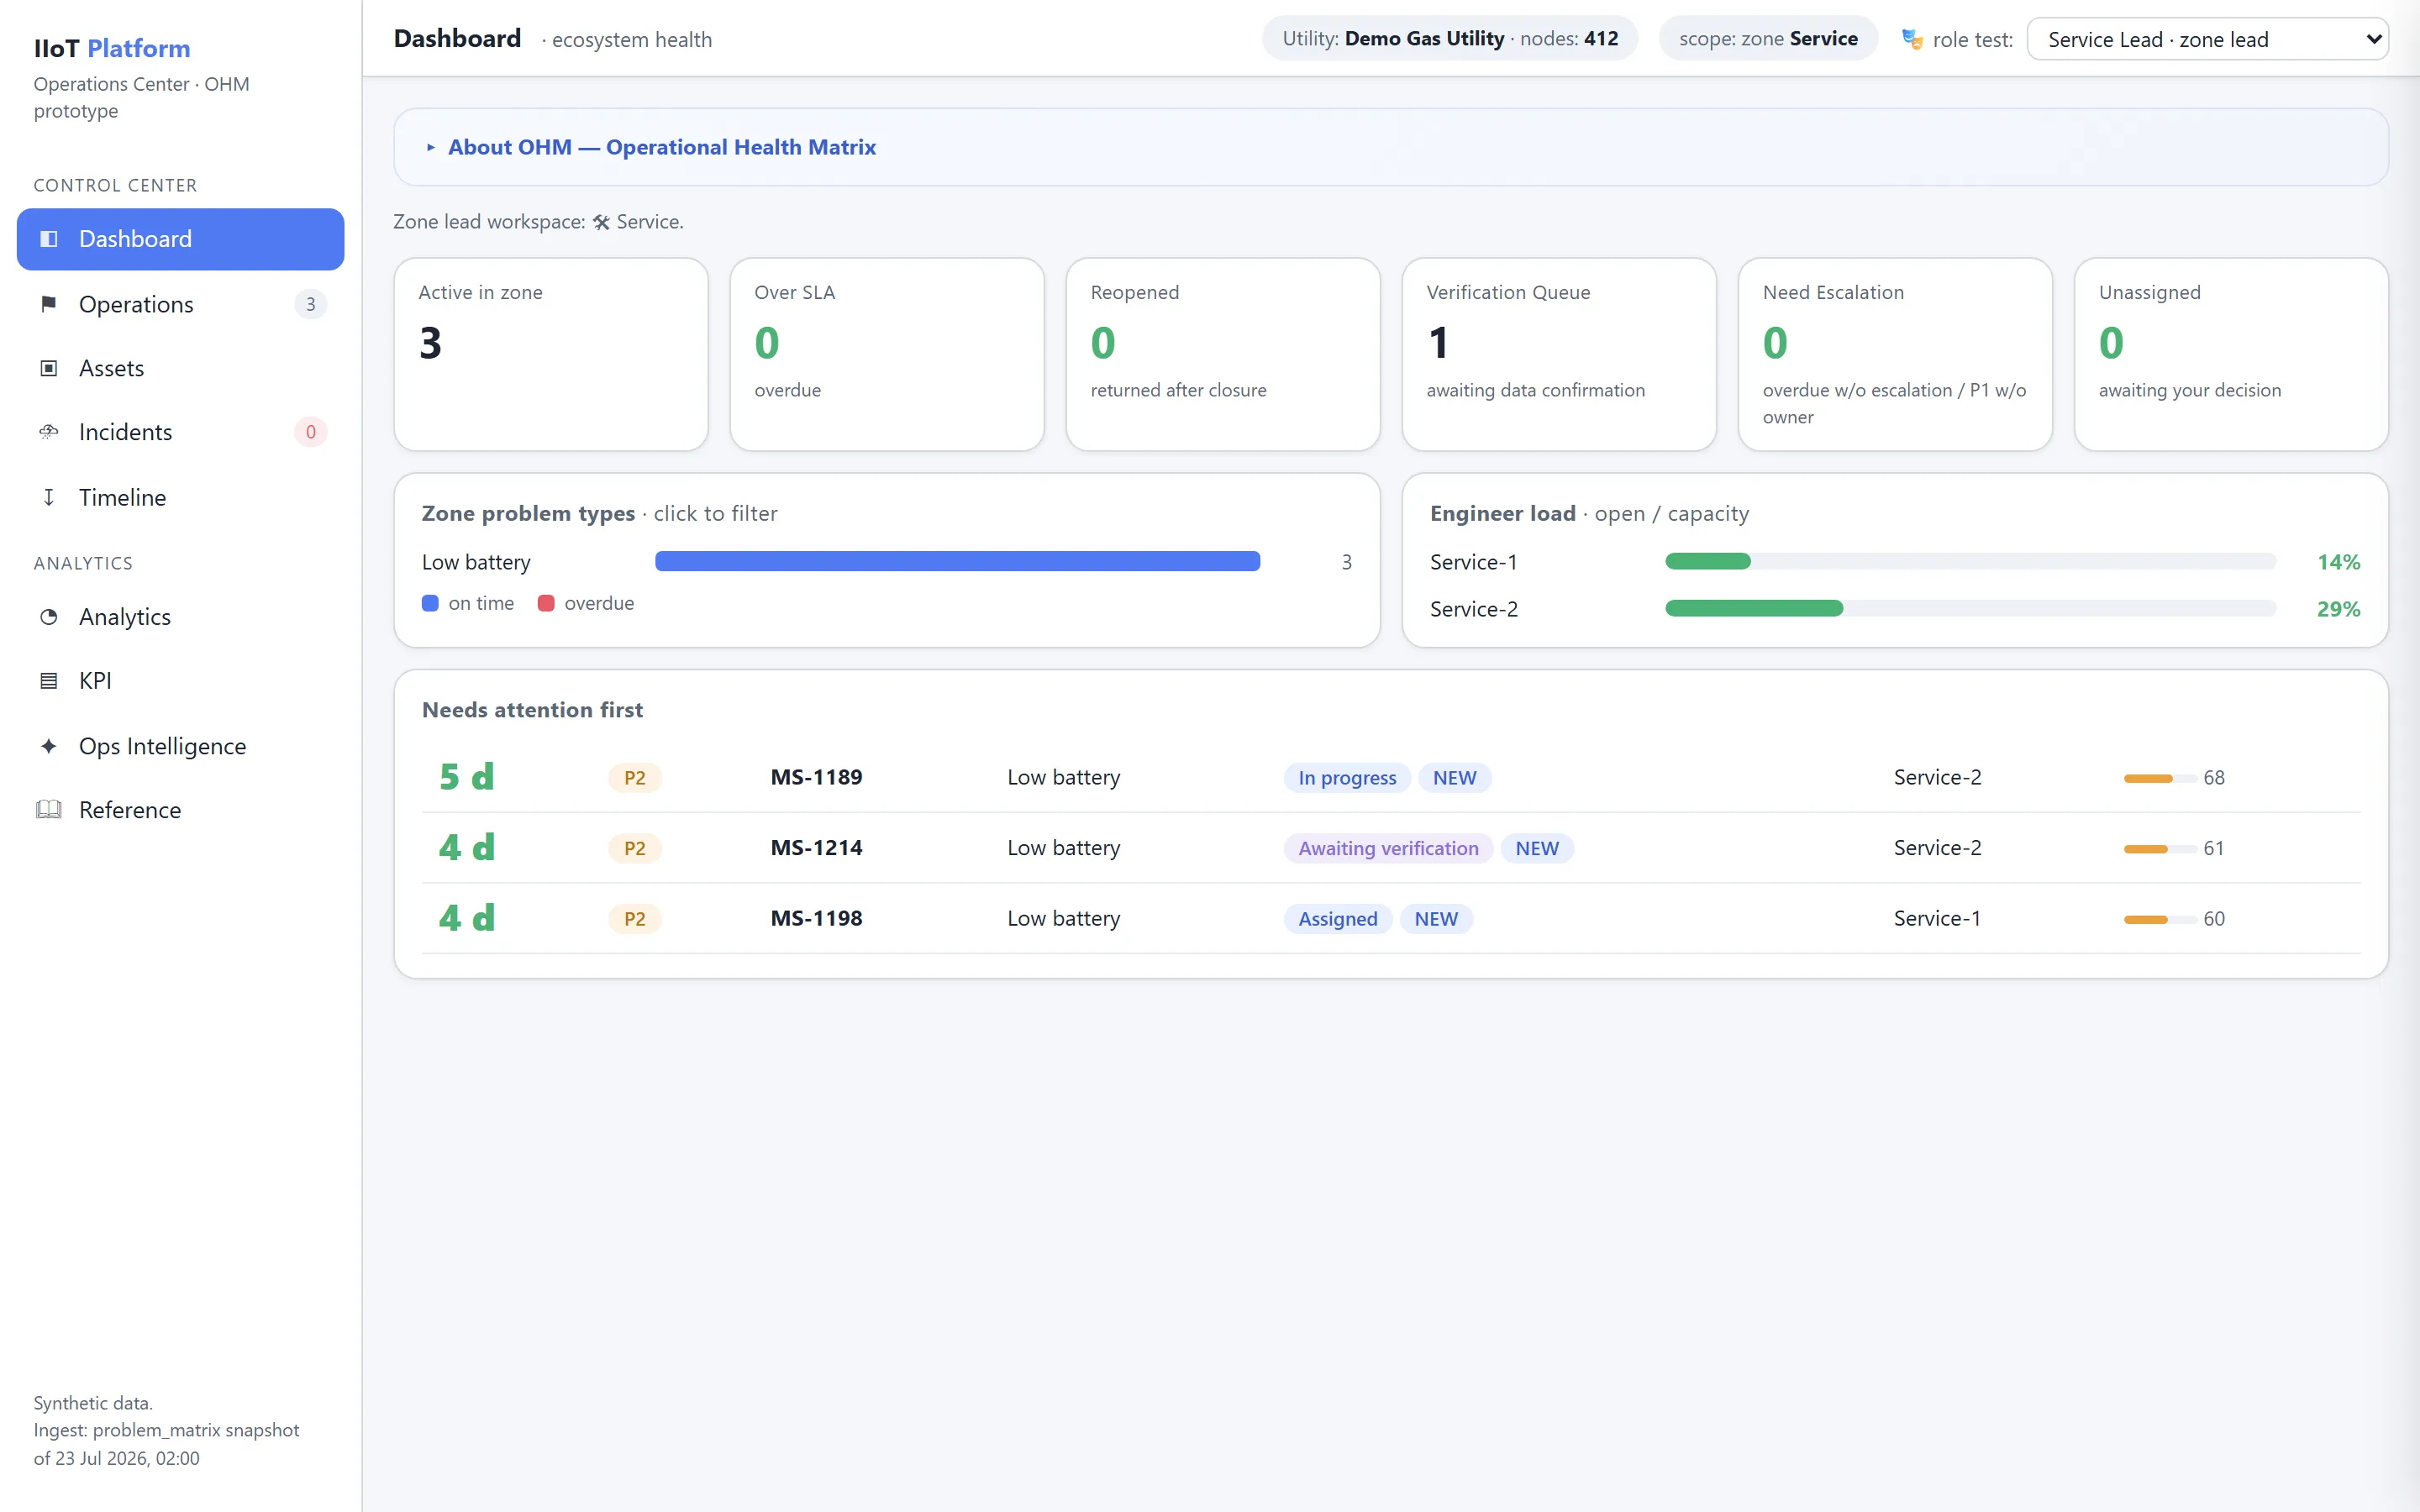Click P2 badge on MS-1198 row
Viewport: 2420px width, 1512px height.
(x=635, y=919)
